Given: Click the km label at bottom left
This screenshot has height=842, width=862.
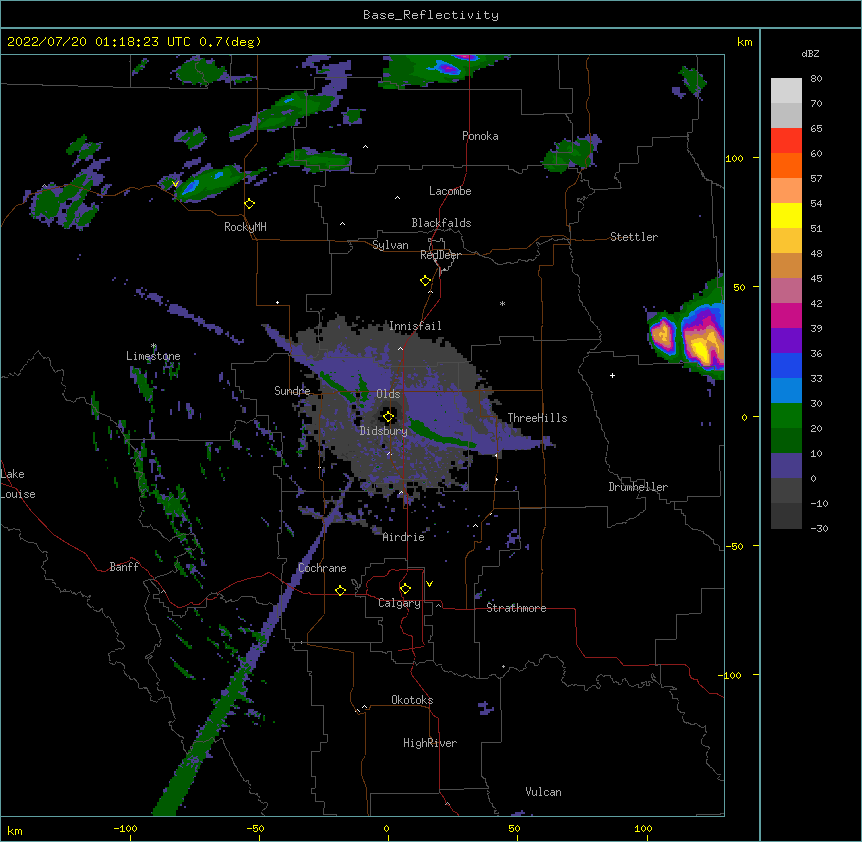Looking at the screenshot, I should click(x=15, y=830).
